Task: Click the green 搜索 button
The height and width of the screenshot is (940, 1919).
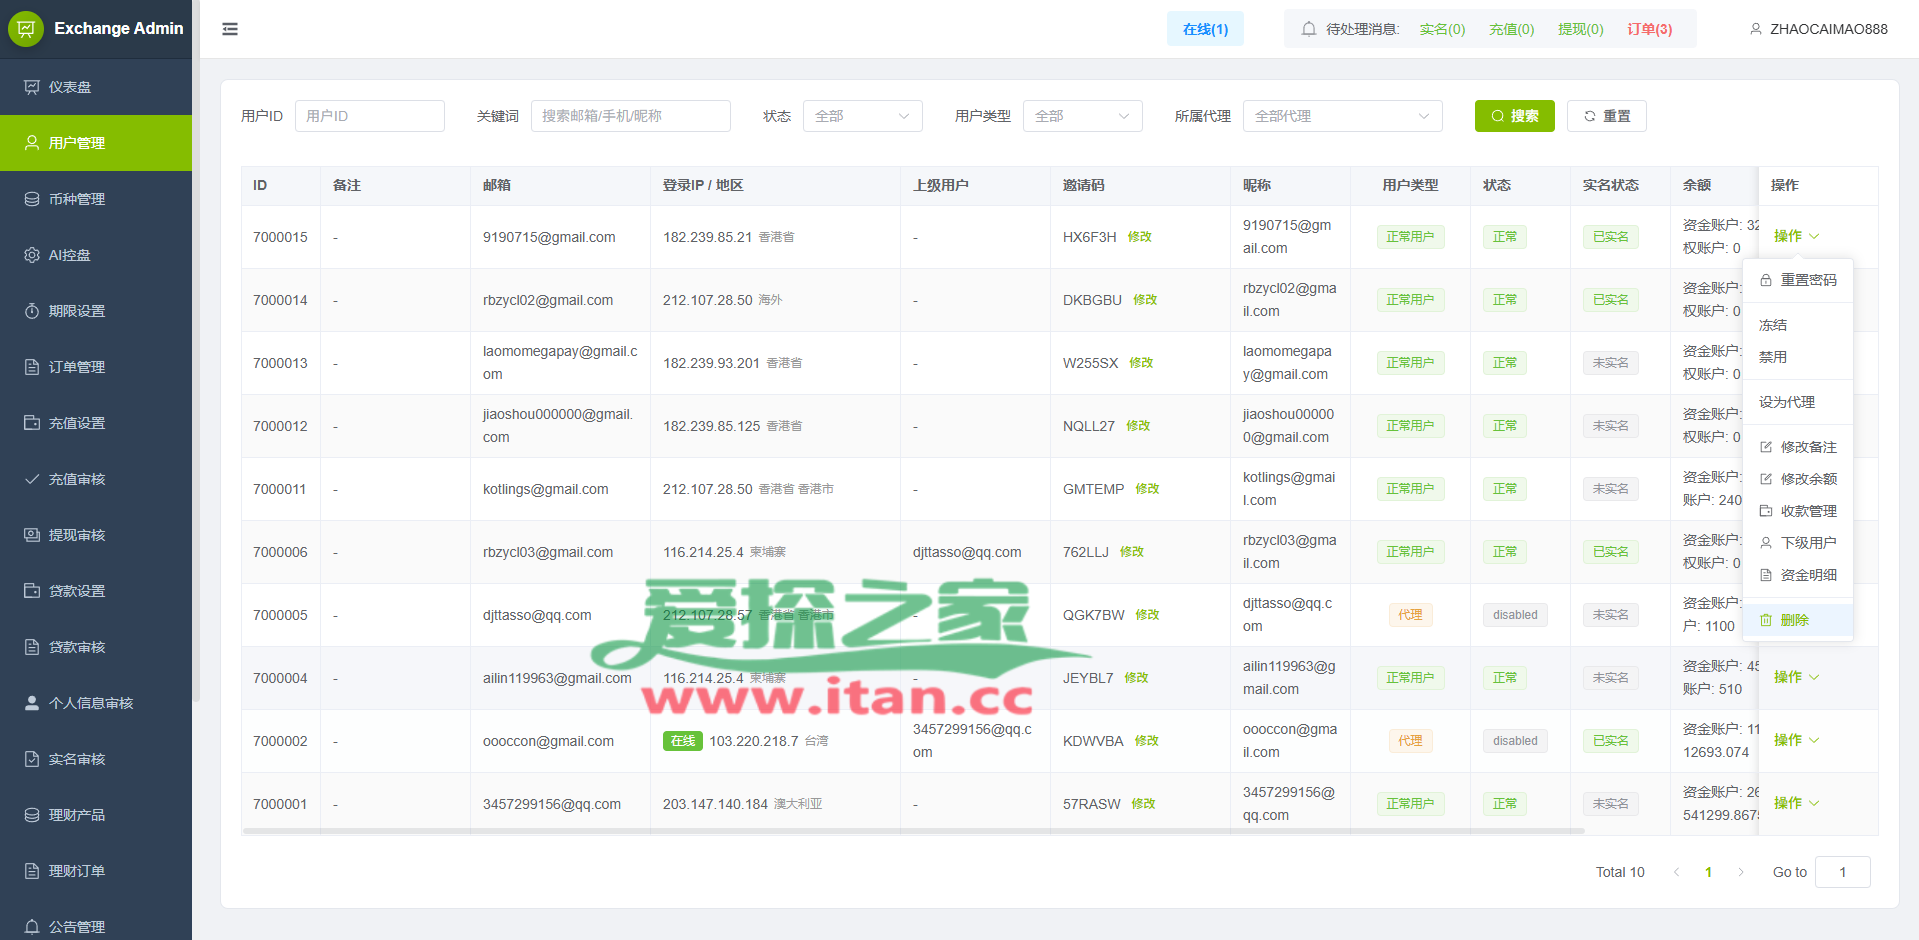Action: click(x=1514, y=116)
